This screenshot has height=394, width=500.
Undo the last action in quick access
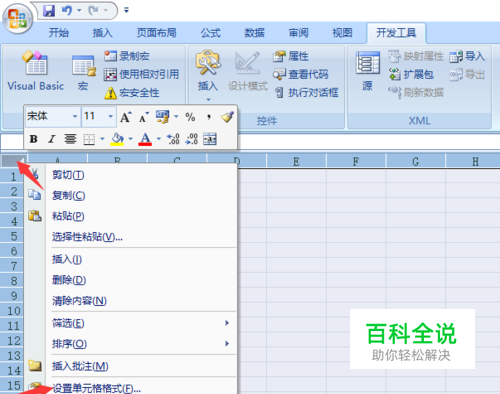(67, 11)
